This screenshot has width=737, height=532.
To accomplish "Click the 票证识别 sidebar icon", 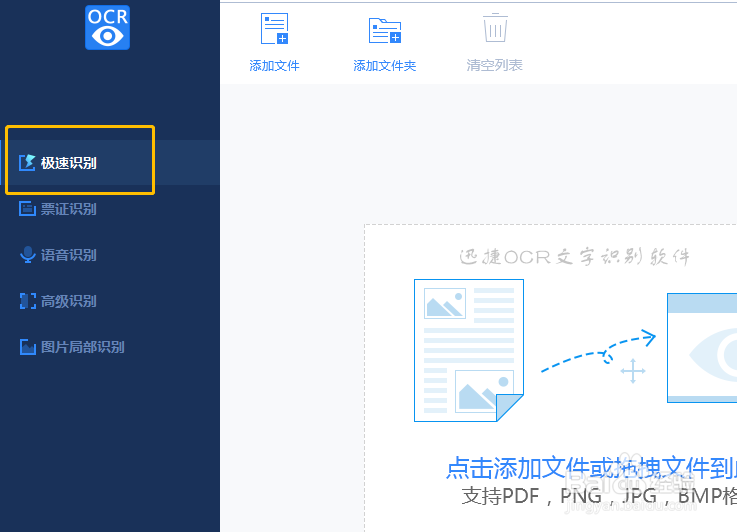I will [27, 209].
